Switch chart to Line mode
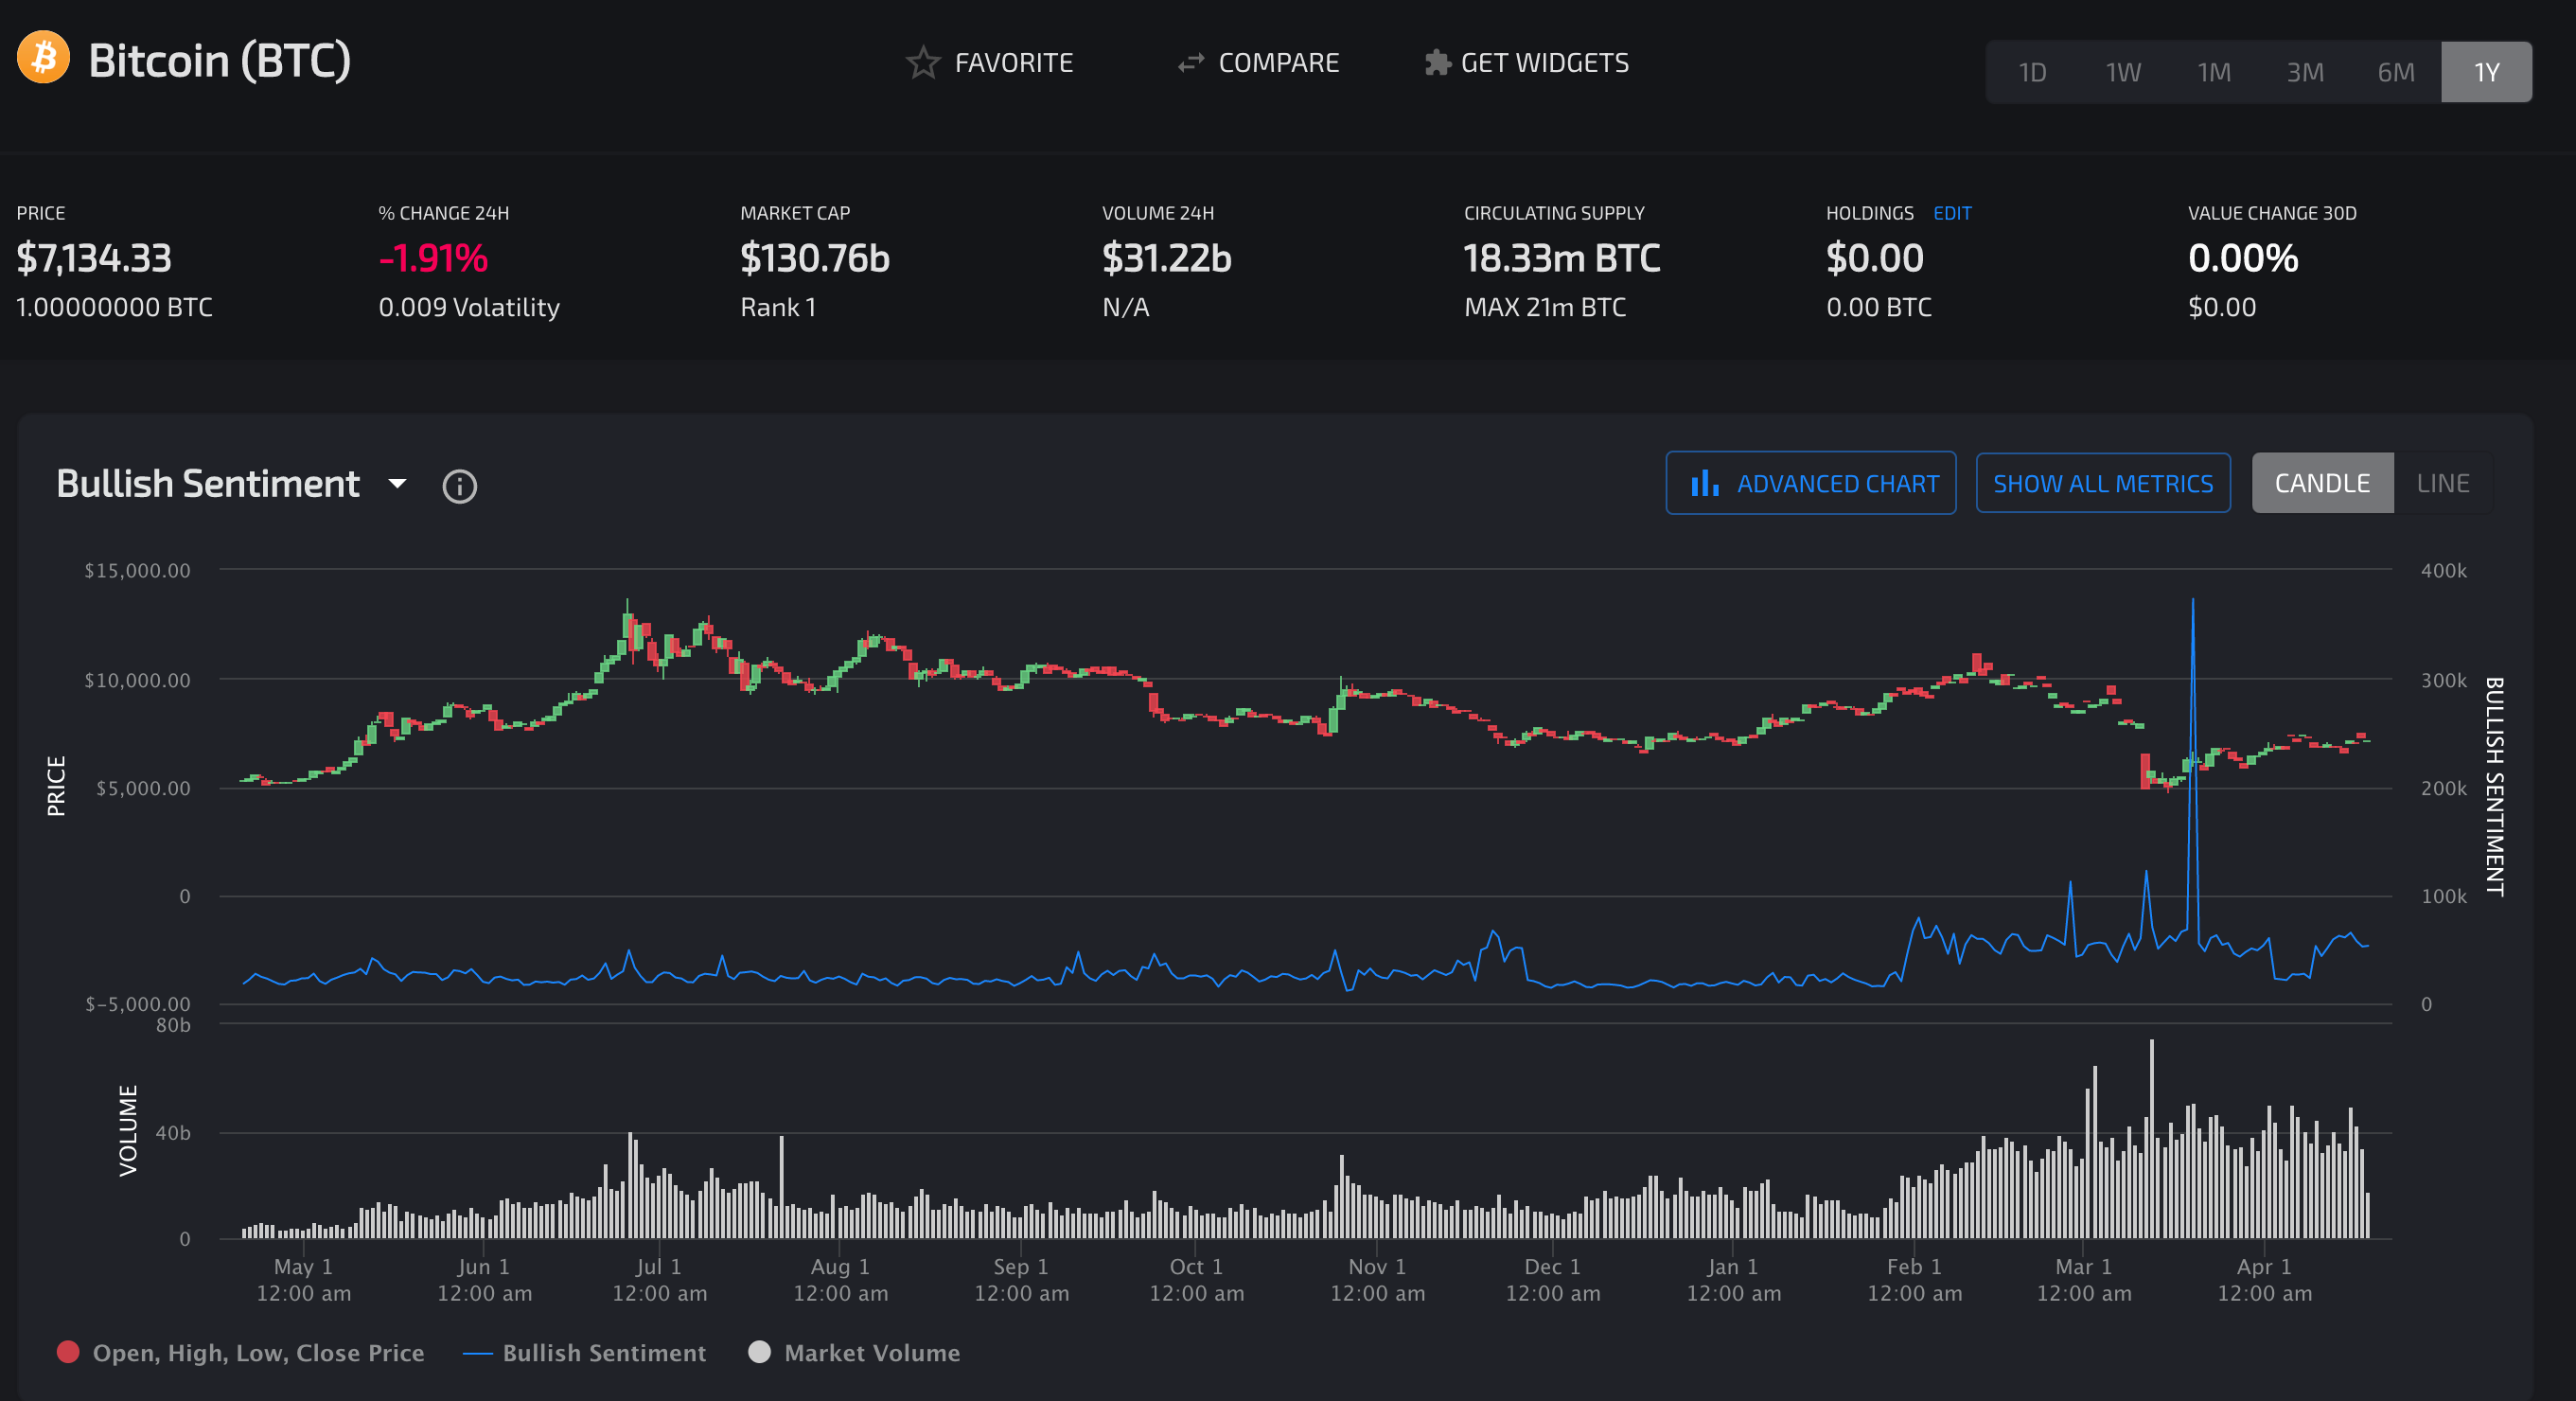The image size is (2576, 1401). (2442, 483)
